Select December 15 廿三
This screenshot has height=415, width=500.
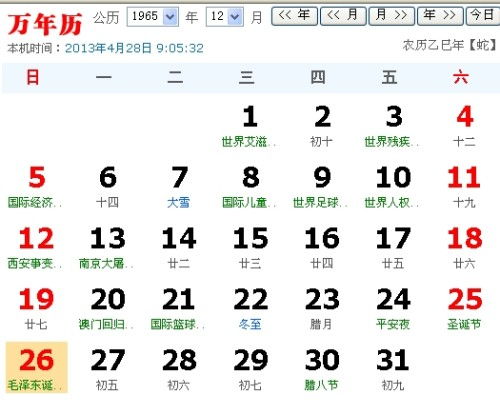point(250,248)
